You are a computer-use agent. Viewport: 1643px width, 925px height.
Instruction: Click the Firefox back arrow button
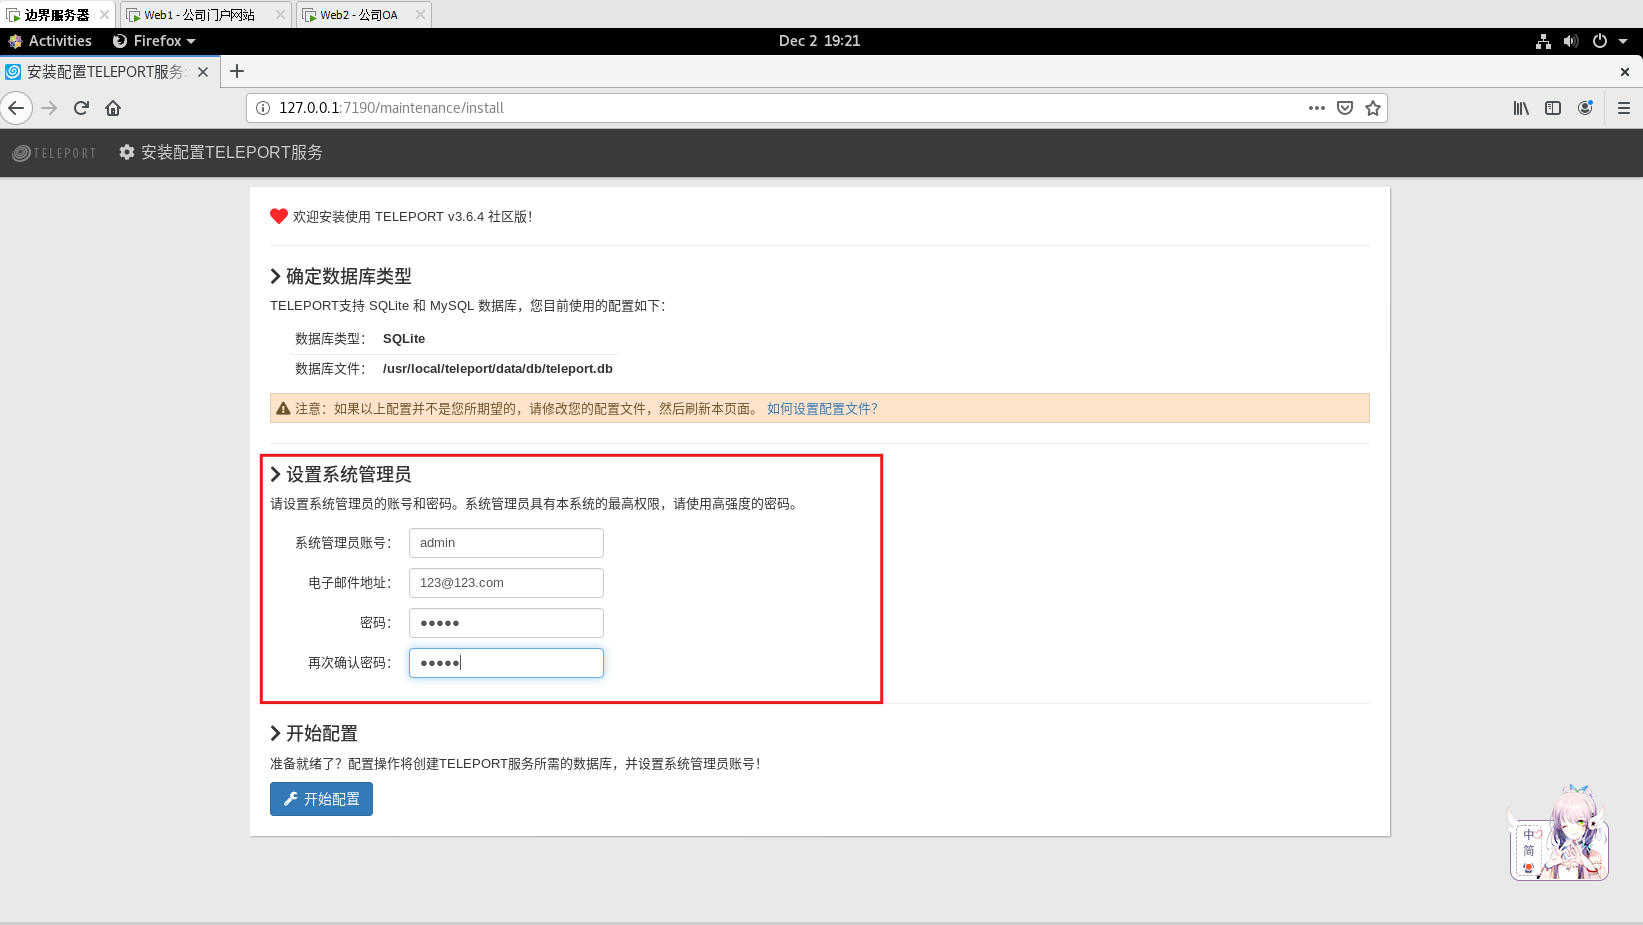(16, 108)
